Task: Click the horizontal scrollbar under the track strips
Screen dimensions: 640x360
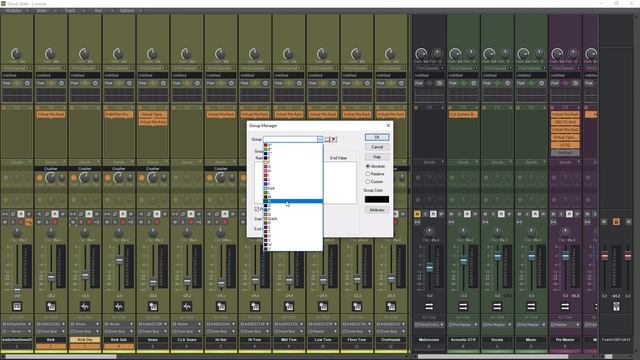Action: 61,356
